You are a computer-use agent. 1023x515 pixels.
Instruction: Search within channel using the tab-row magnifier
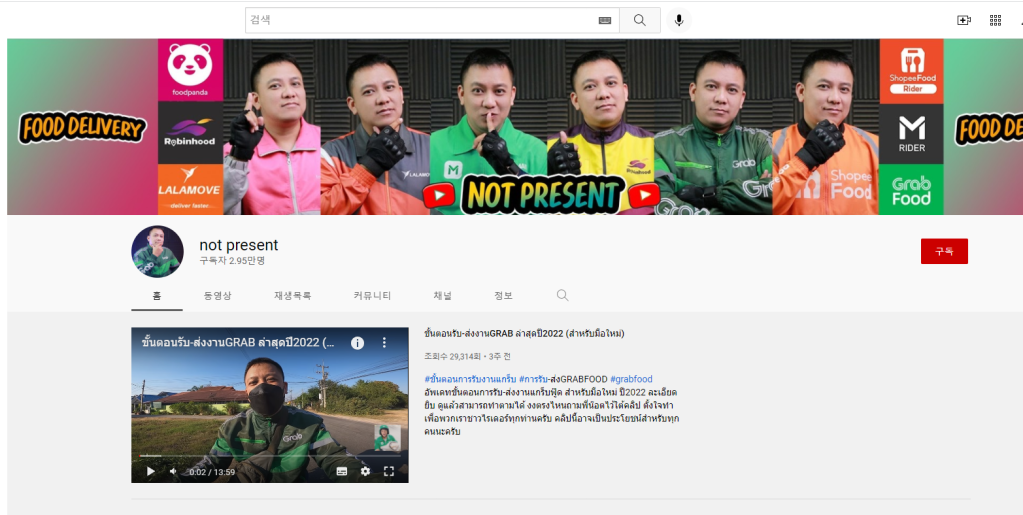[x=562, y=295]
